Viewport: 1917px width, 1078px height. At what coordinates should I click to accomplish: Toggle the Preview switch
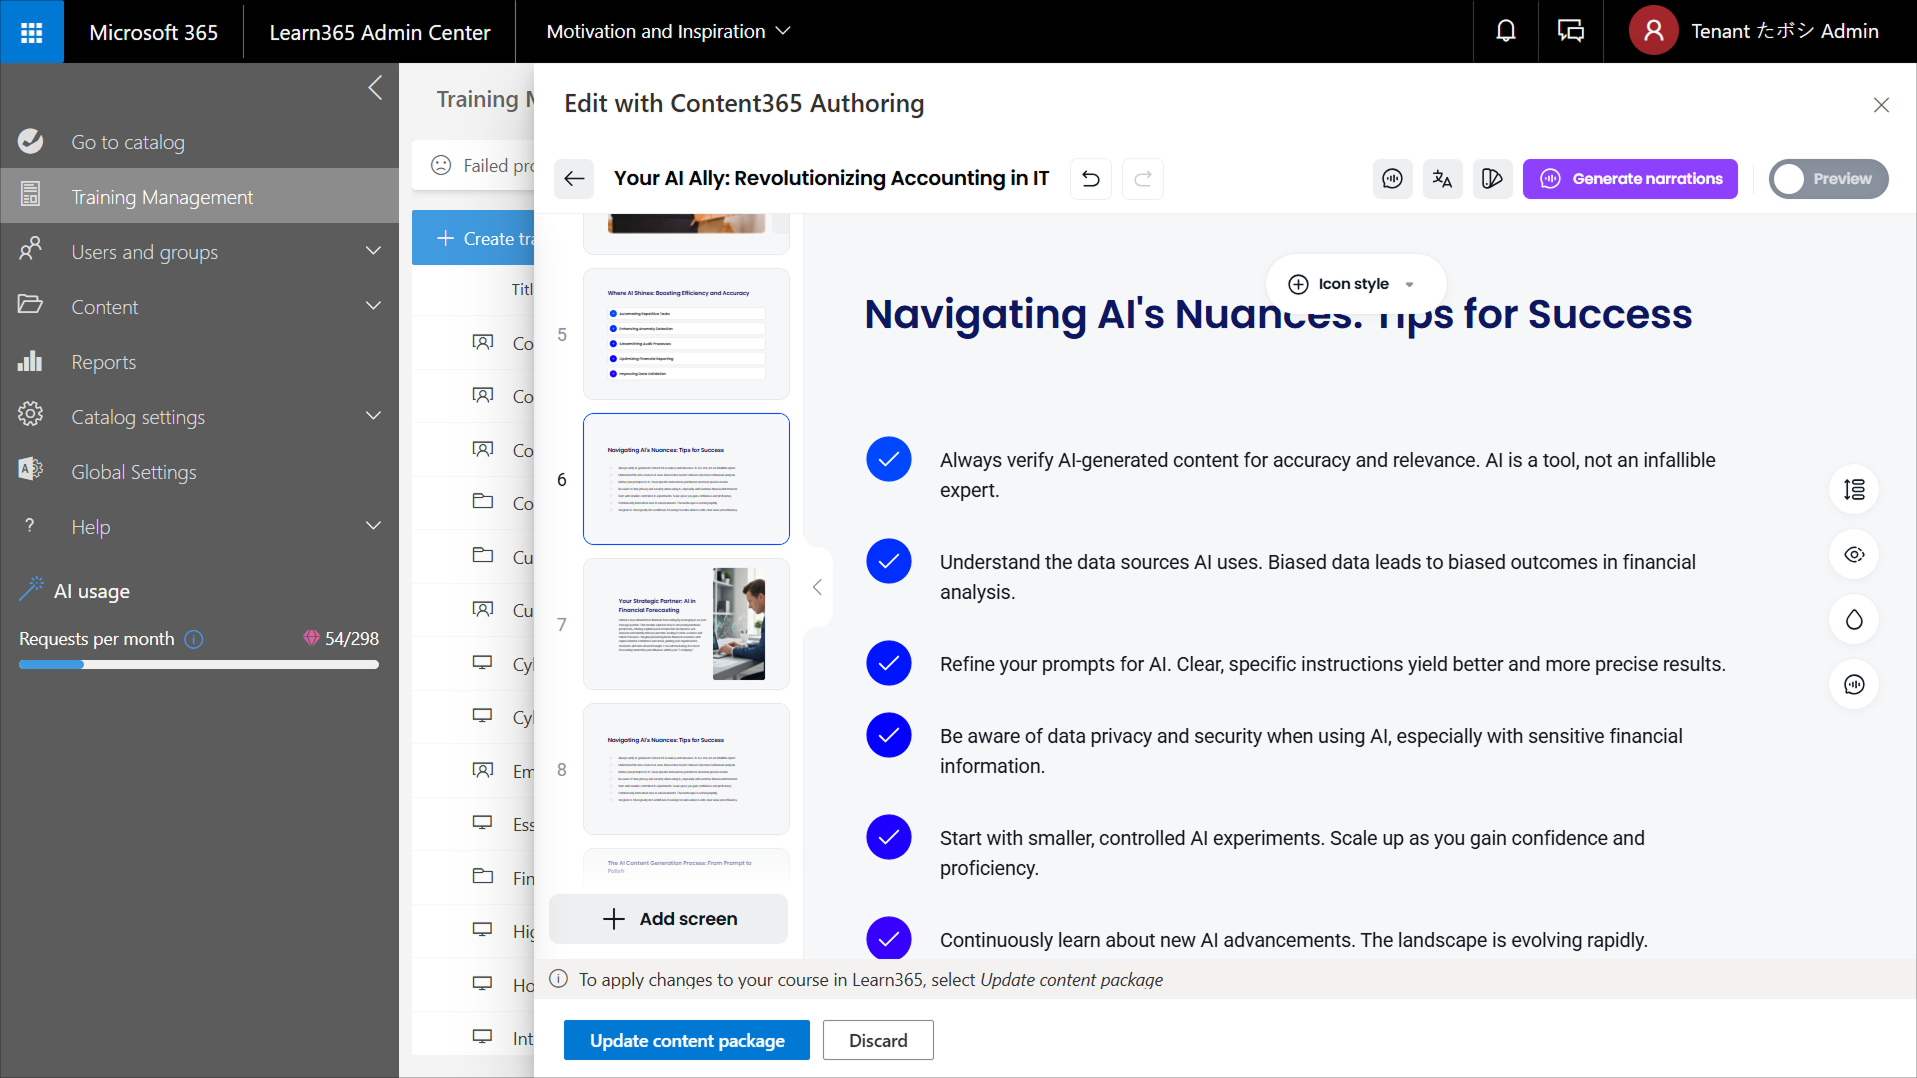point(1828,179)
